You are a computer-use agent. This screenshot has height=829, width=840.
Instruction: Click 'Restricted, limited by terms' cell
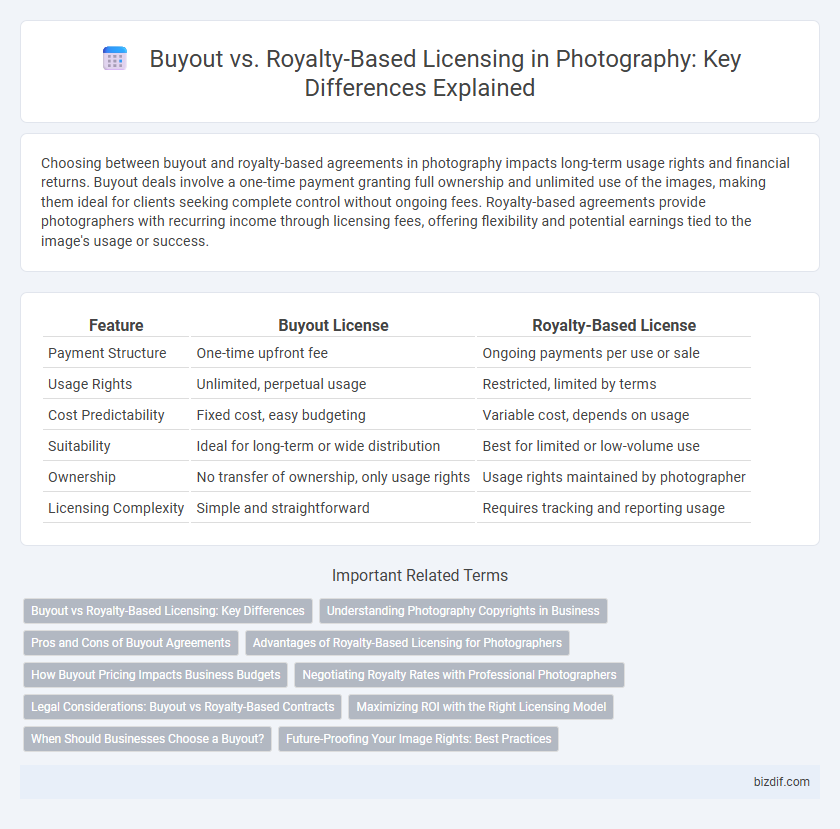tap(614, 384)
